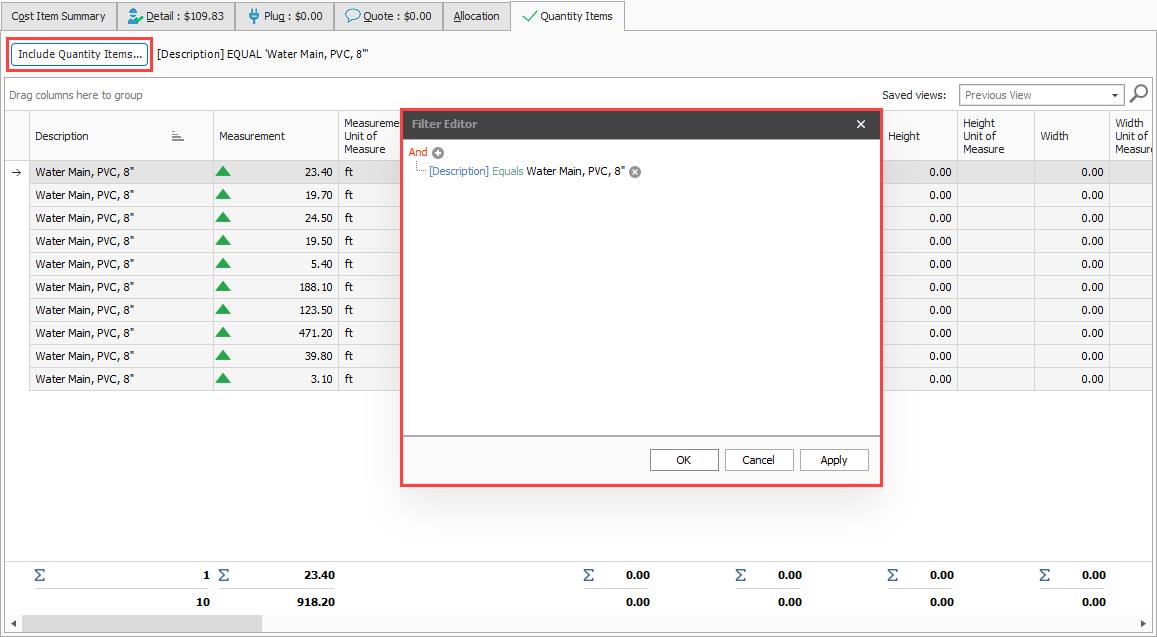Click the Include Quantity Items button
The height and width of the screenshot is (637, 1157).
80,54
